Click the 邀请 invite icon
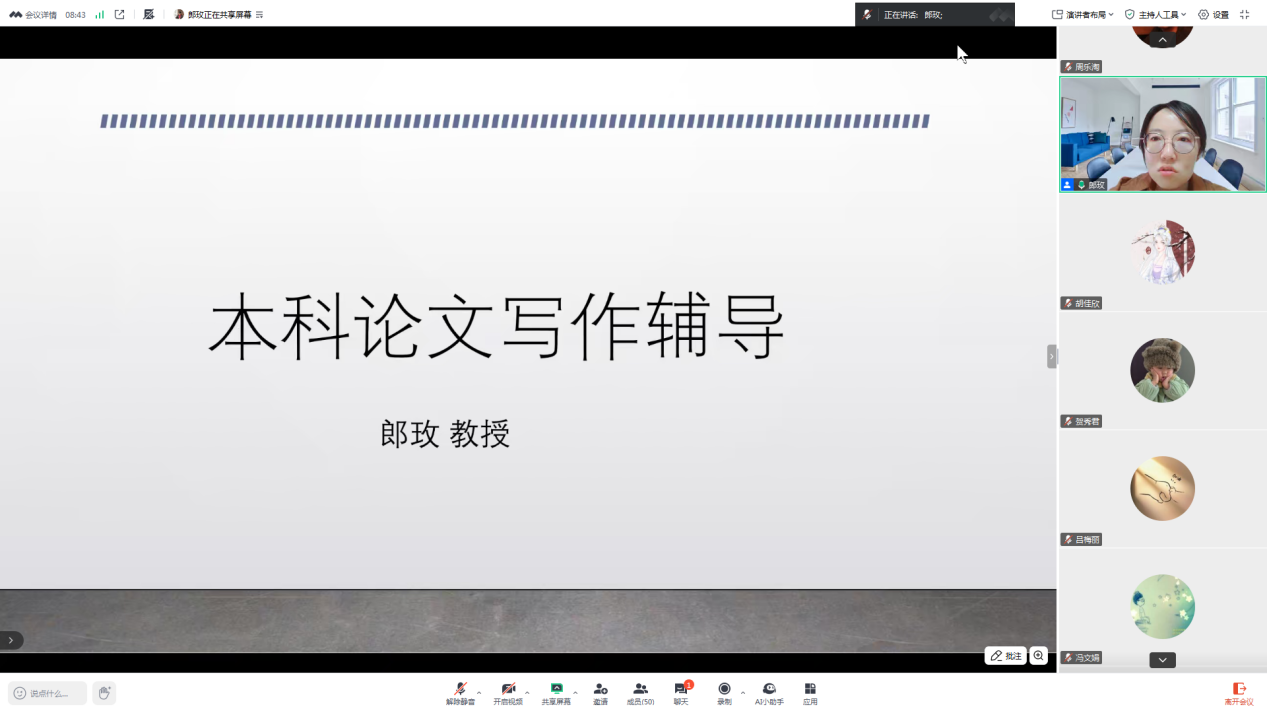Screen dimensions: 1267x713 pos(600,693)
